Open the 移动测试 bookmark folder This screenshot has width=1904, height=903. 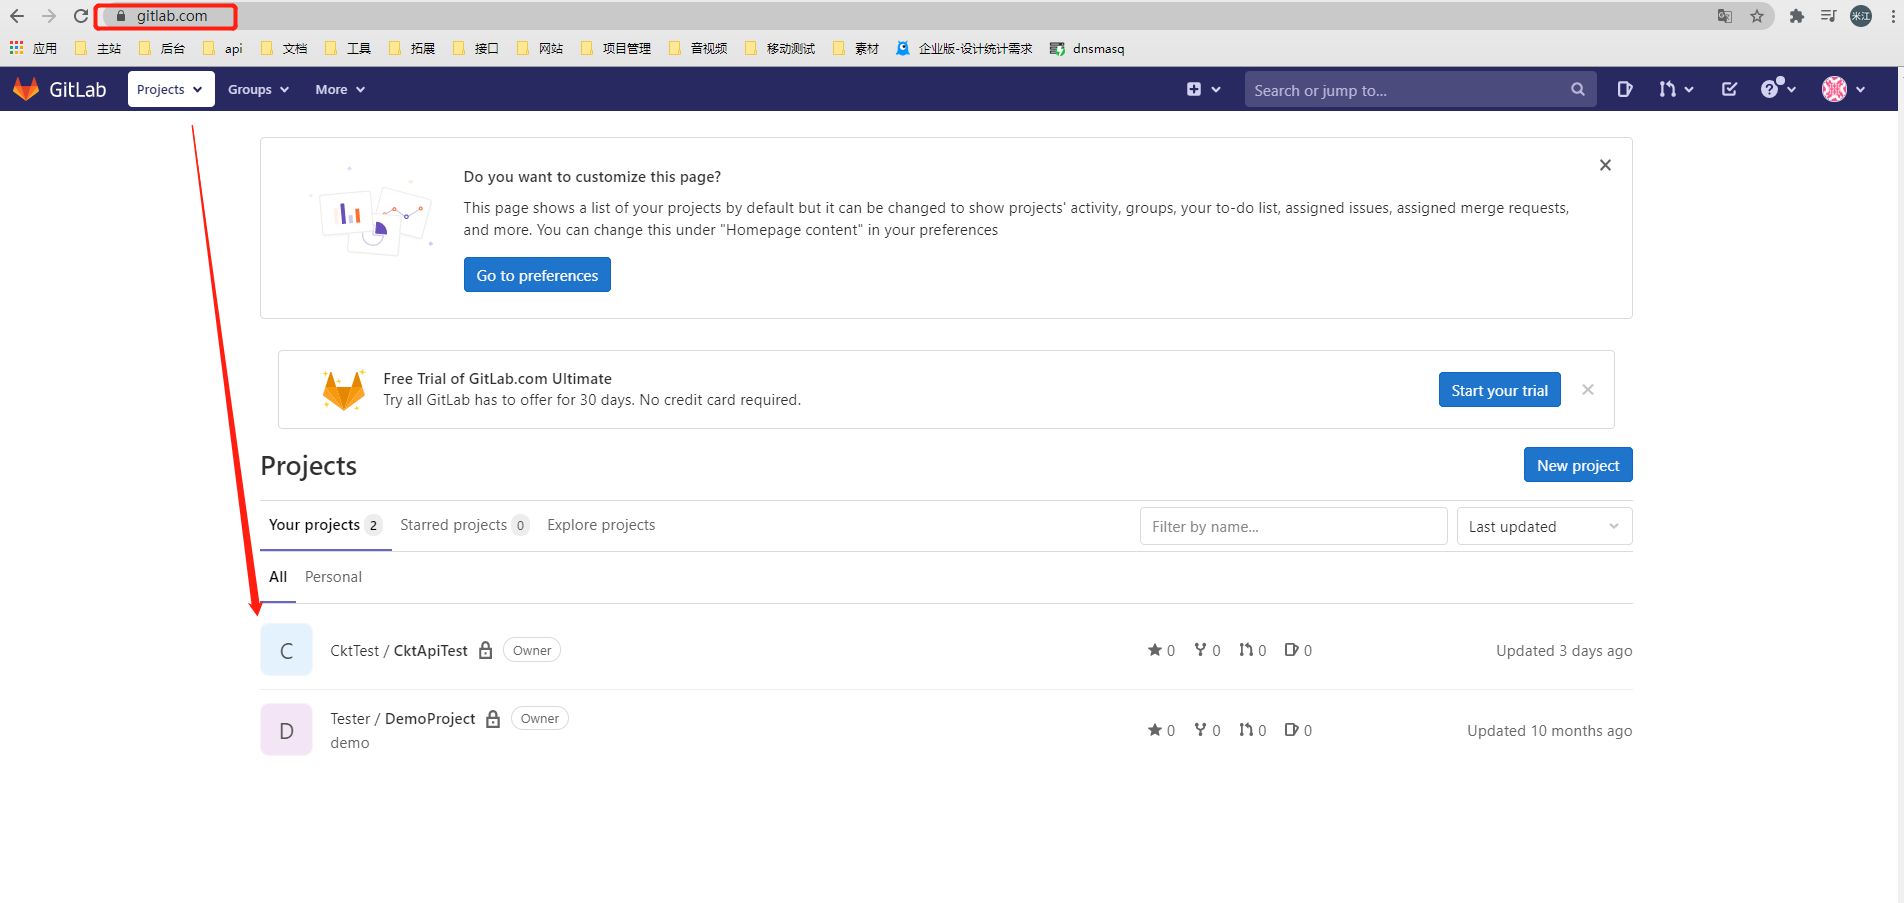pyautogui.click(x=780, y=48)
